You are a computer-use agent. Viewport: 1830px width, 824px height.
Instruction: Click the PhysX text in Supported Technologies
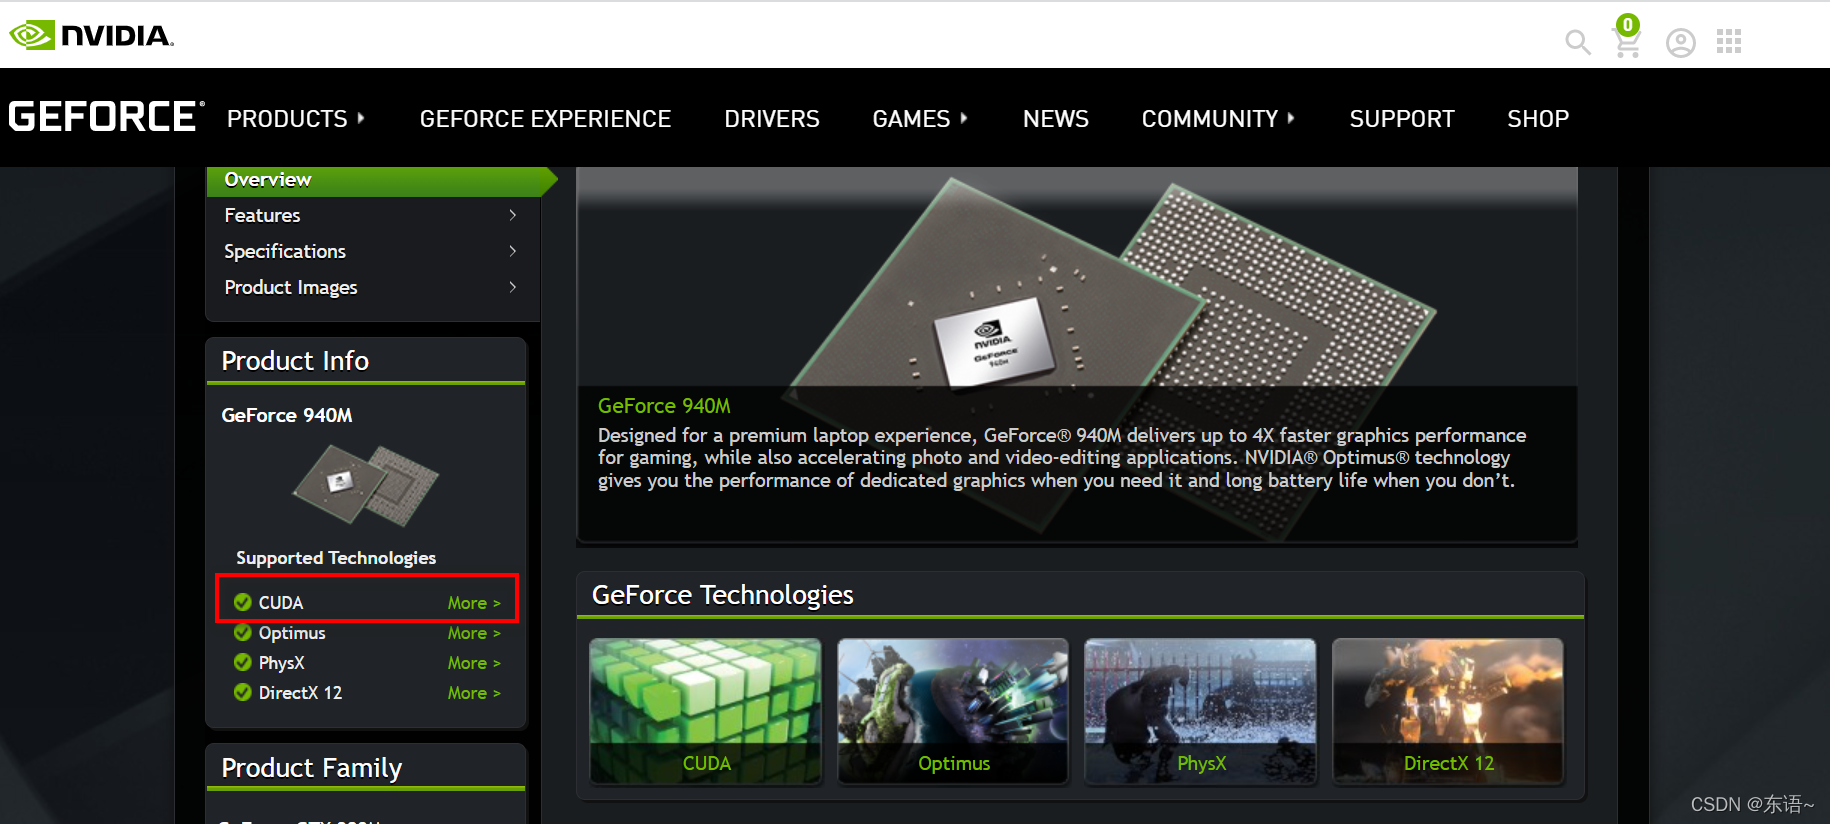[281, 663]
